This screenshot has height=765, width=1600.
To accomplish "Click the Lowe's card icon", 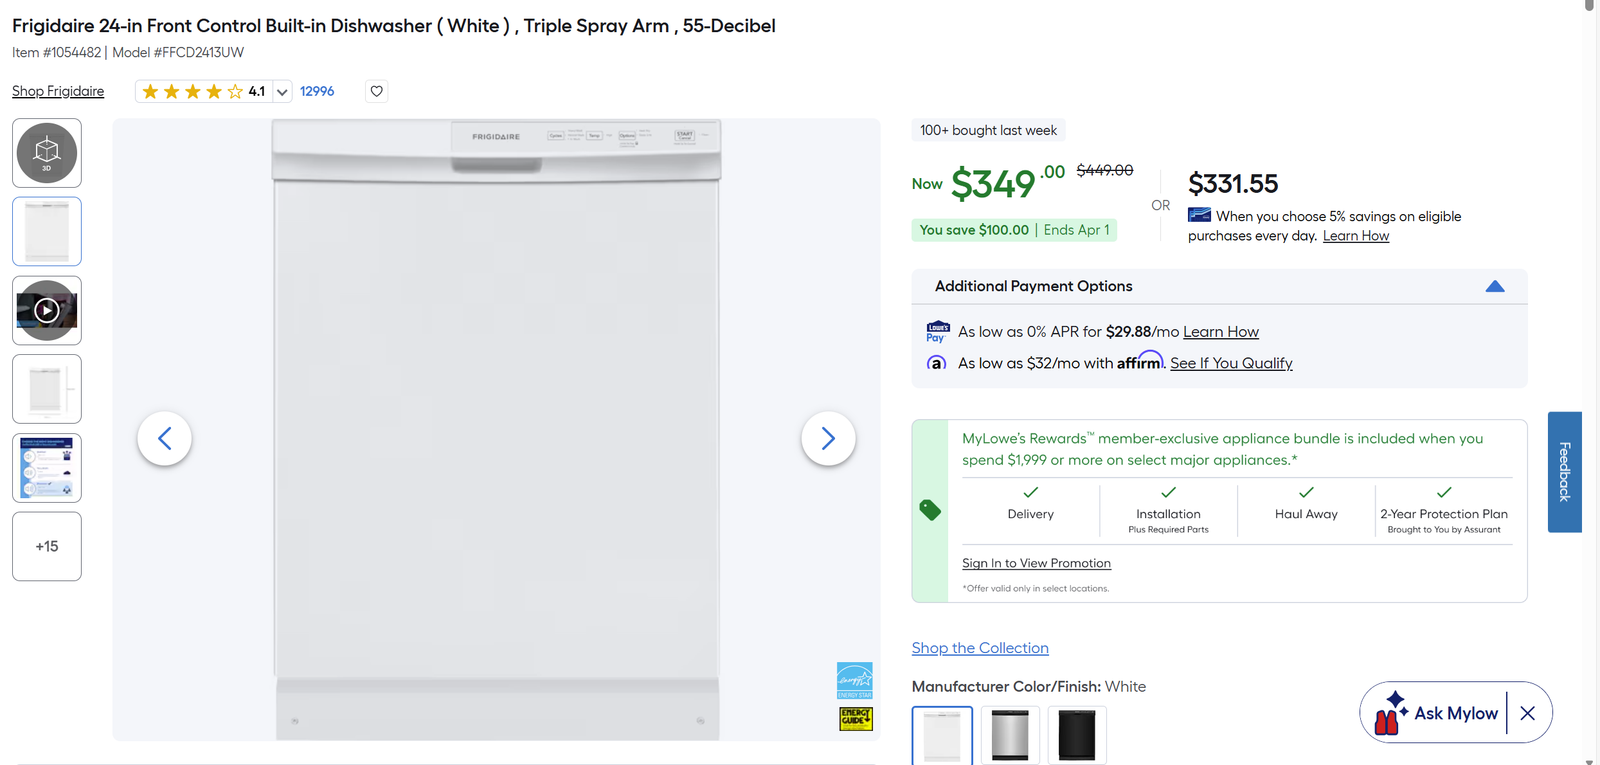I will pos(1199,215).
